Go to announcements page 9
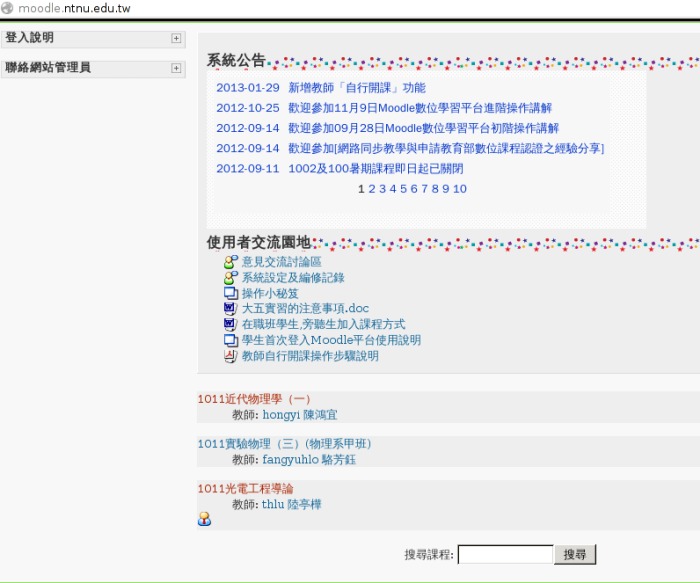 (x=446, y=189)
